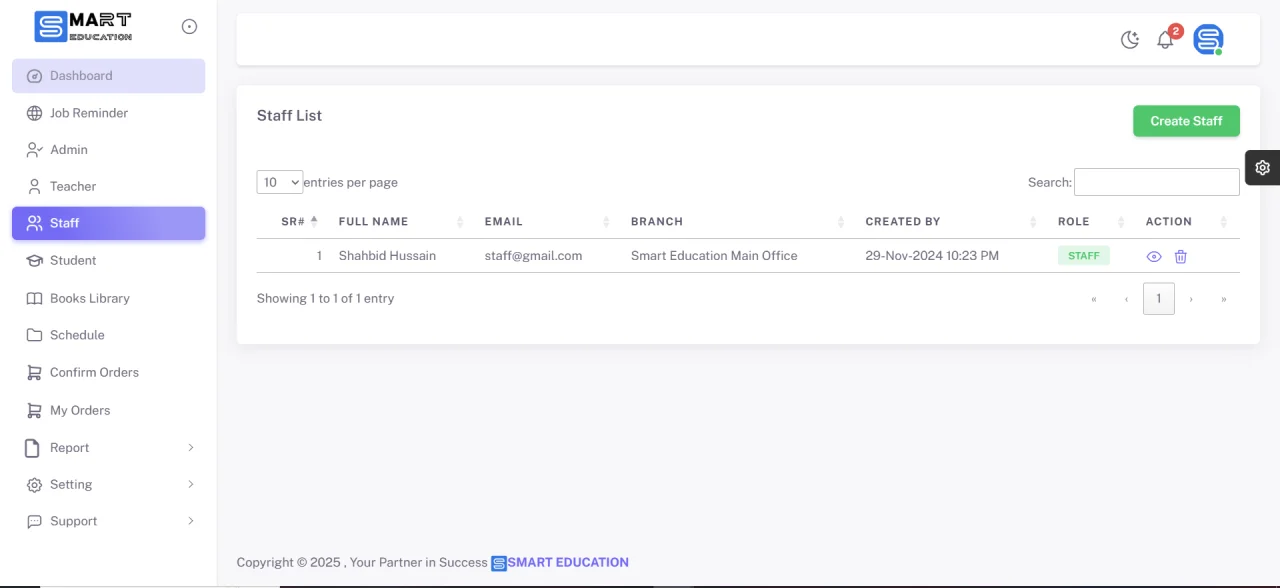Click the Schedule folder icon
This screenshot has width=1280, height=588.
34,335
